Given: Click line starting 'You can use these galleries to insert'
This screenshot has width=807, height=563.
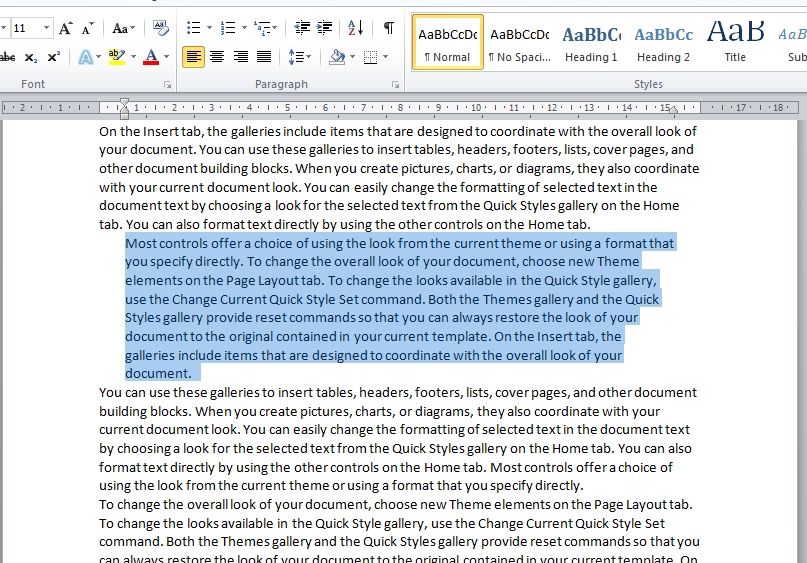Looking at the screenshot, I should 398,392.
